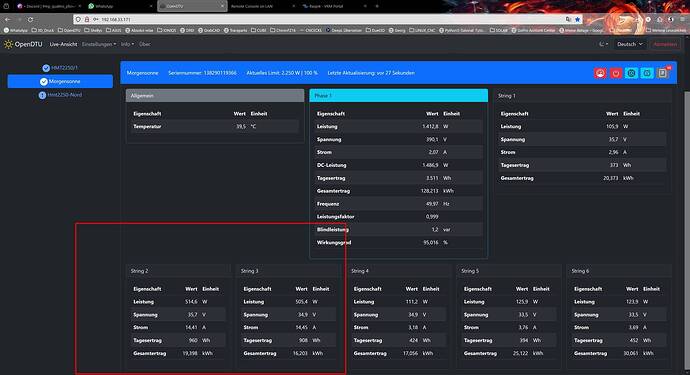The height and width of the screenshot is (375, 690).
Task: Switch to the Raspi VRM Portal tab
Action: [334, 6]
